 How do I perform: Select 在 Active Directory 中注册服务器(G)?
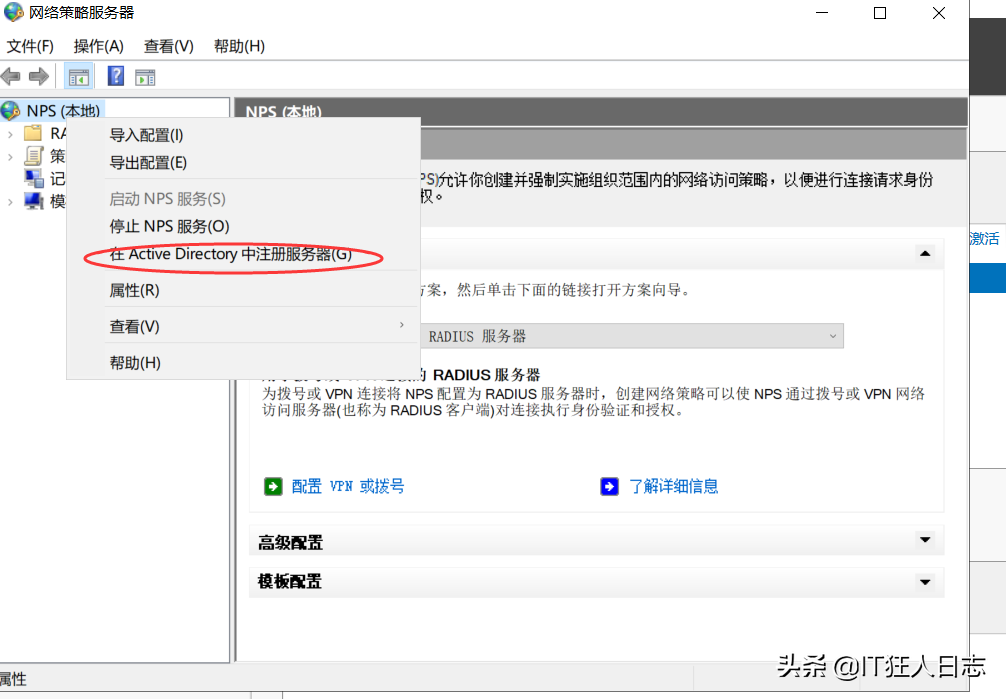pos(230,254)
